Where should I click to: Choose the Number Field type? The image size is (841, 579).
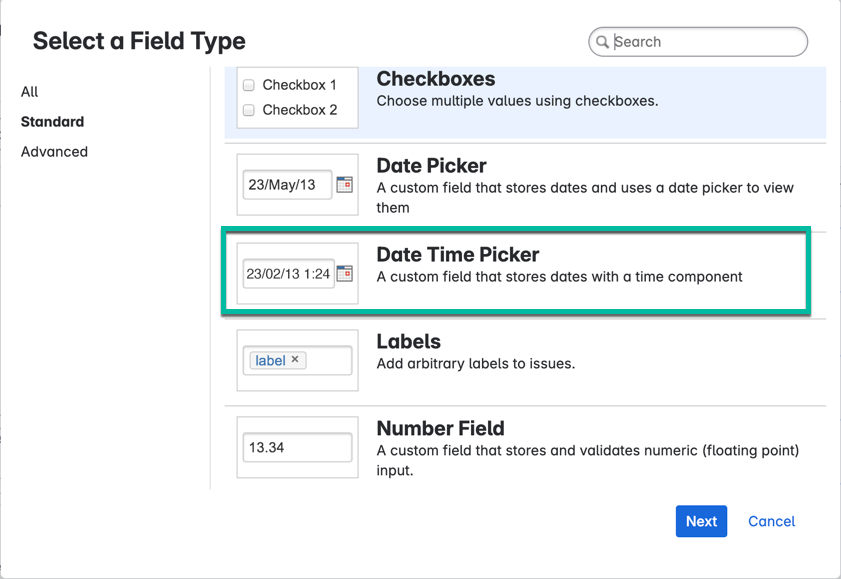tap(440, 429)
